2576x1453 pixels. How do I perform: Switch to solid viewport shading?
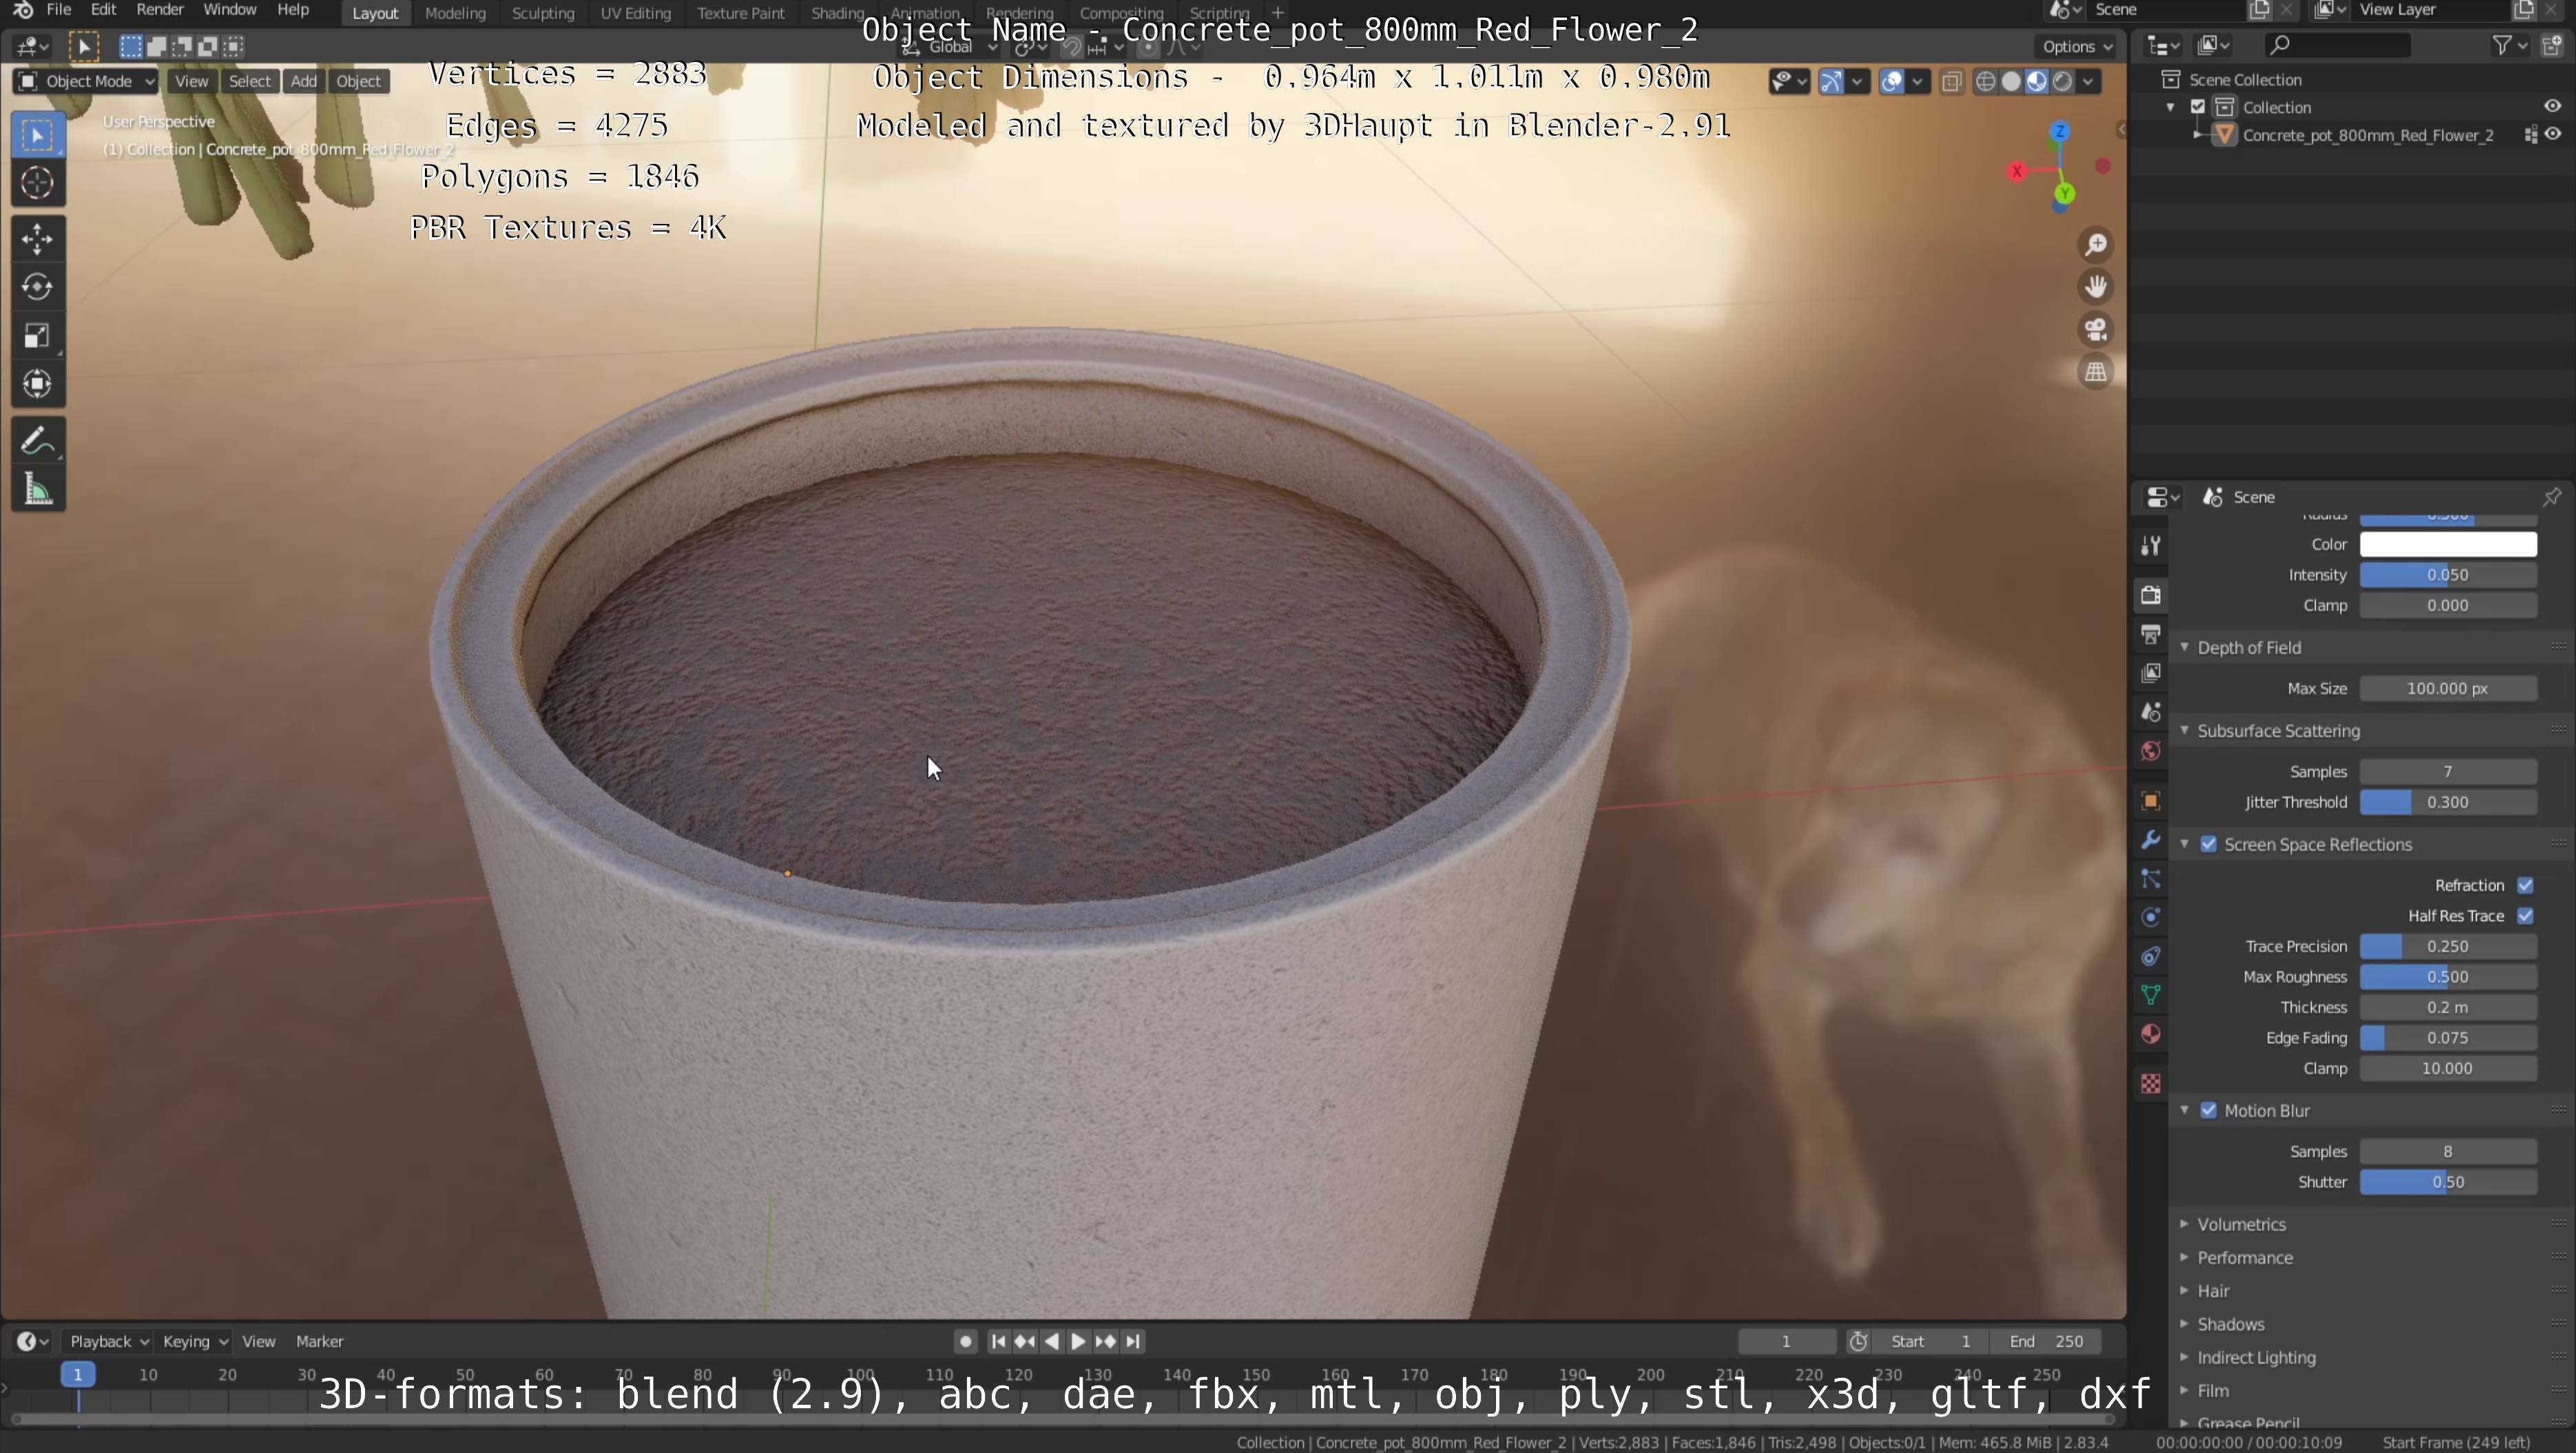[x=2011, y=82]
